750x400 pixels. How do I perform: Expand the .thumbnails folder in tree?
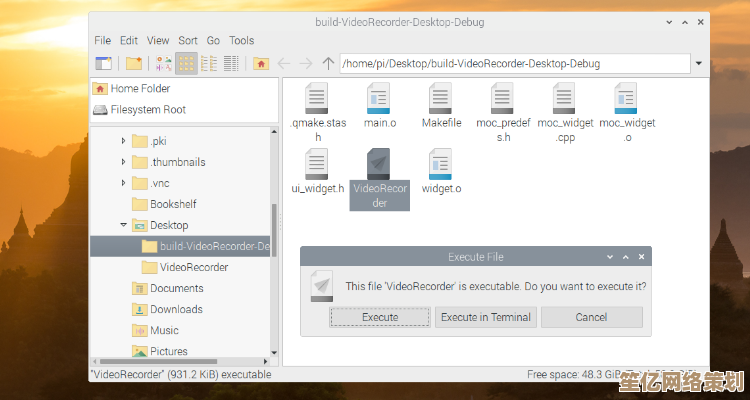(x=124, y=162)
